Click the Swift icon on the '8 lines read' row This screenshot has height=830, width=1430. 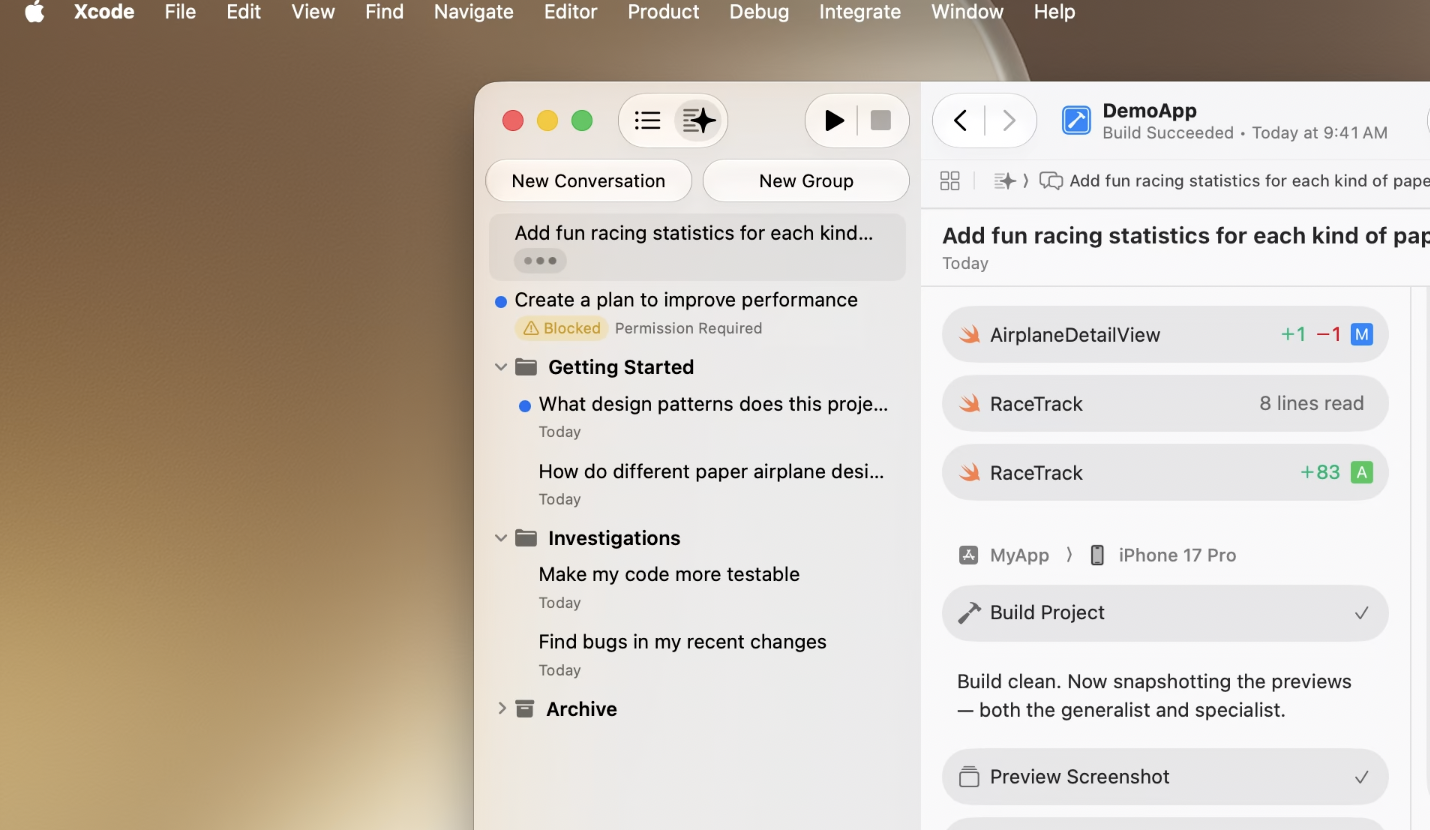(x=969, y=404)
